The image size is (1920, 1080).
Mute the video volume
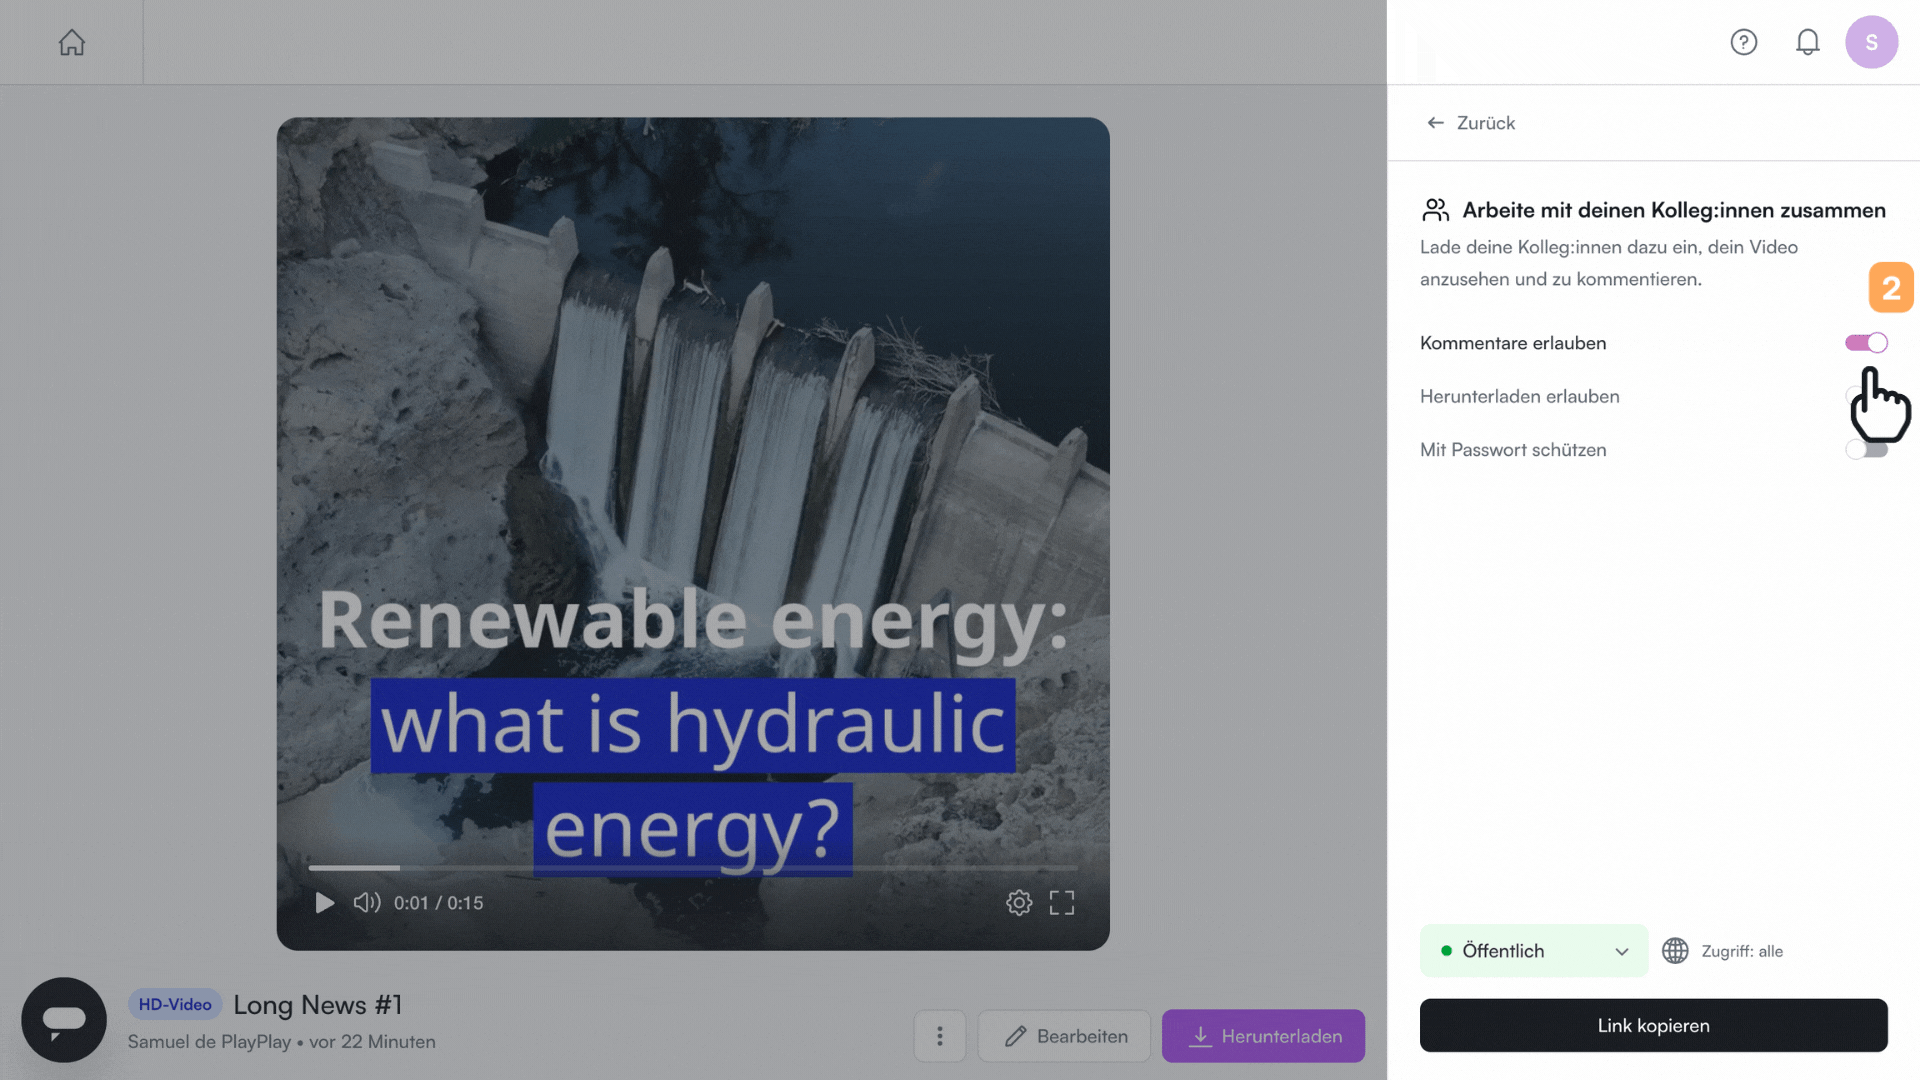click(x=366, y=903)
